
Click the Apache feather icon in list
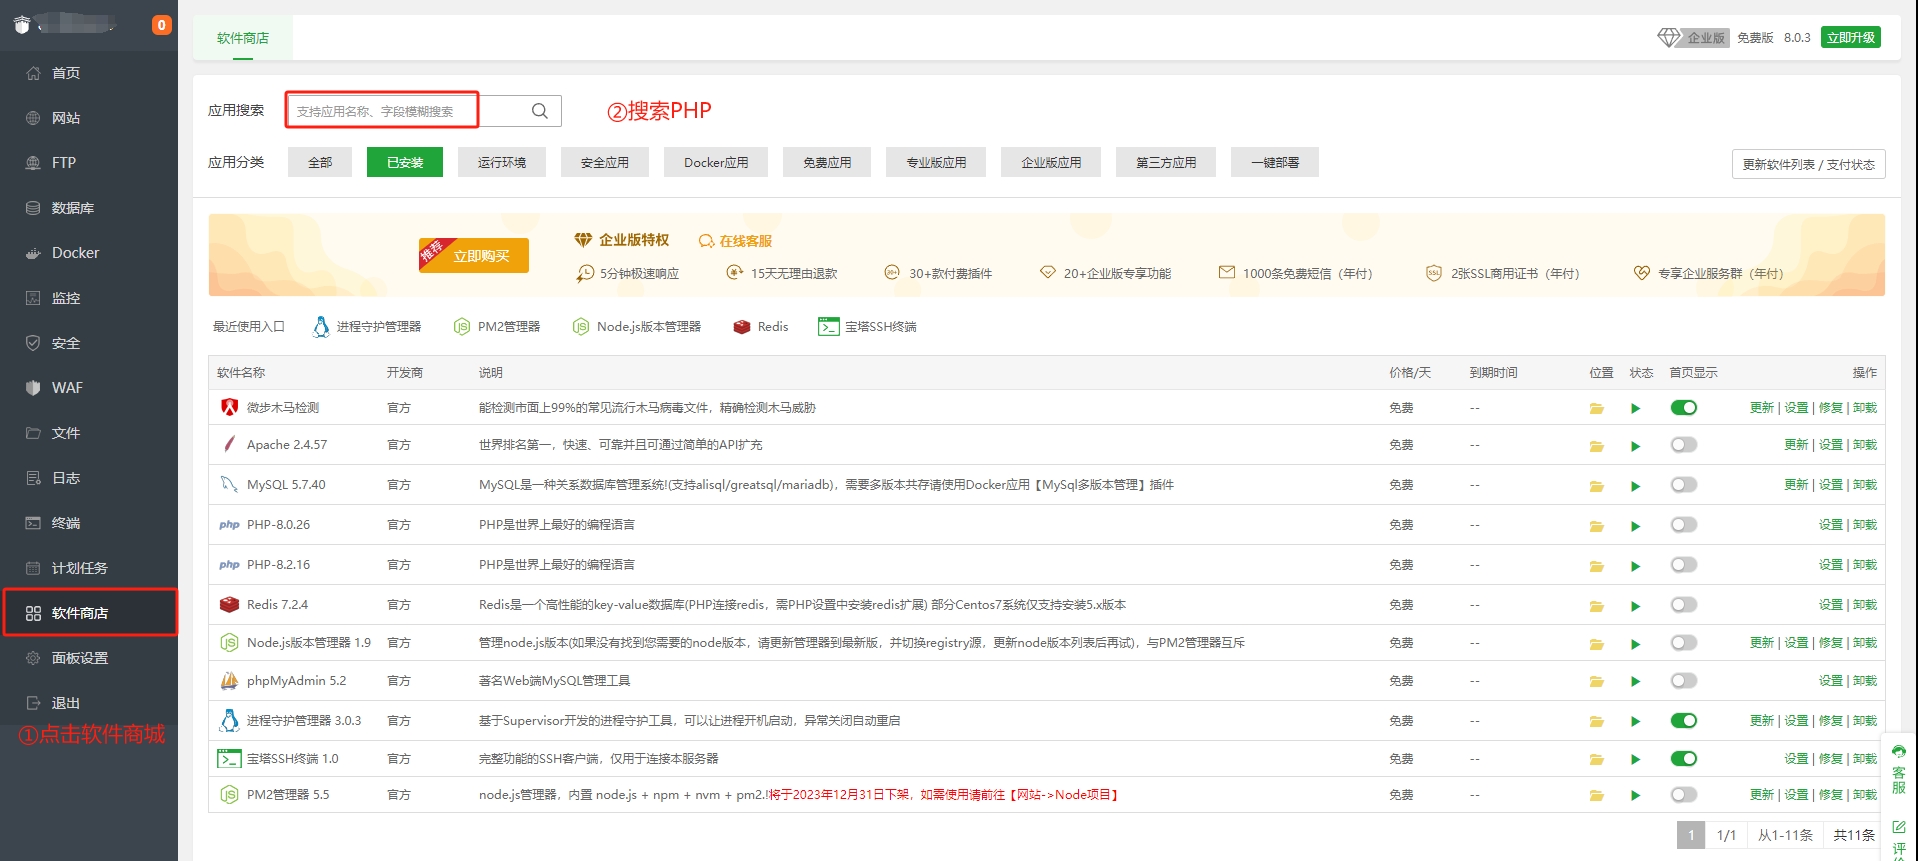pos(229,444)
